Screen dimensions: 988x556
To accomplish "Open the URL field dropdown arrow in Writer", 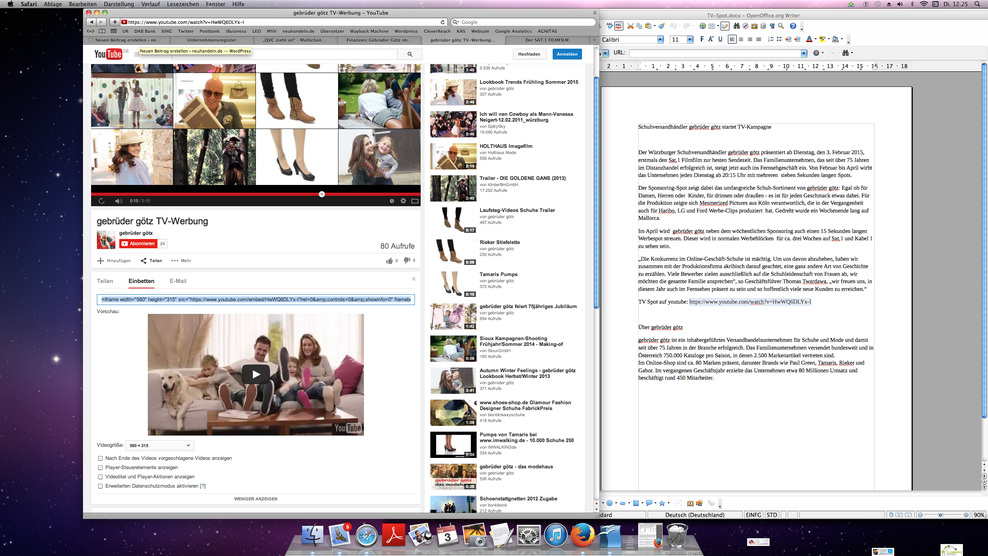I will coord(804,53).
